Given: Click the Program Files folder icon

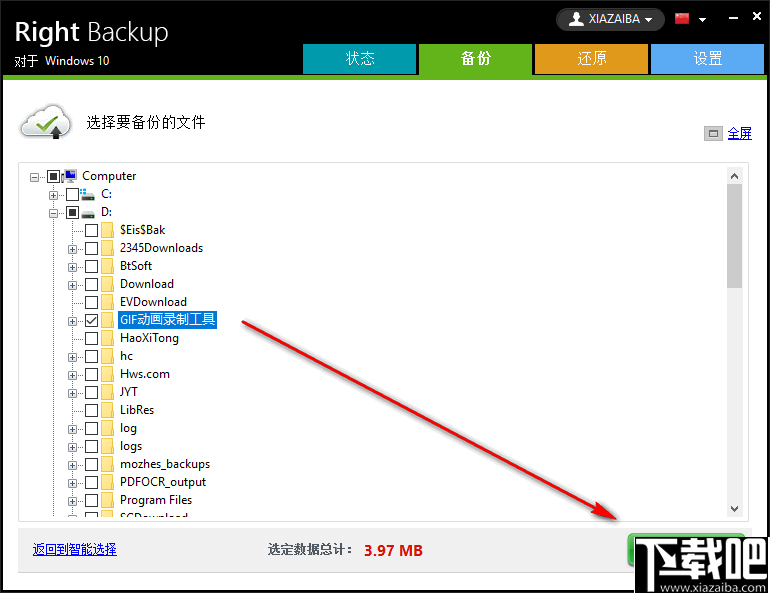Looking at the screenshot, I should (107, 500).
